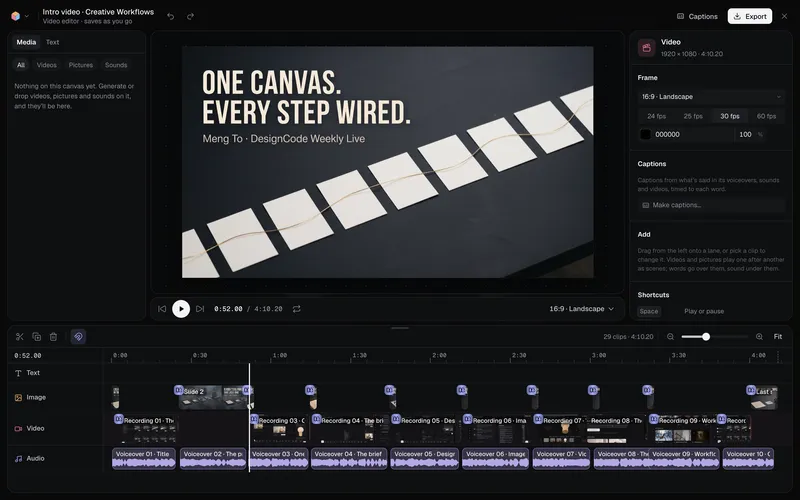The image size is (800, 500).
Task: Toggle loop playback
Action: click(296, 309)
